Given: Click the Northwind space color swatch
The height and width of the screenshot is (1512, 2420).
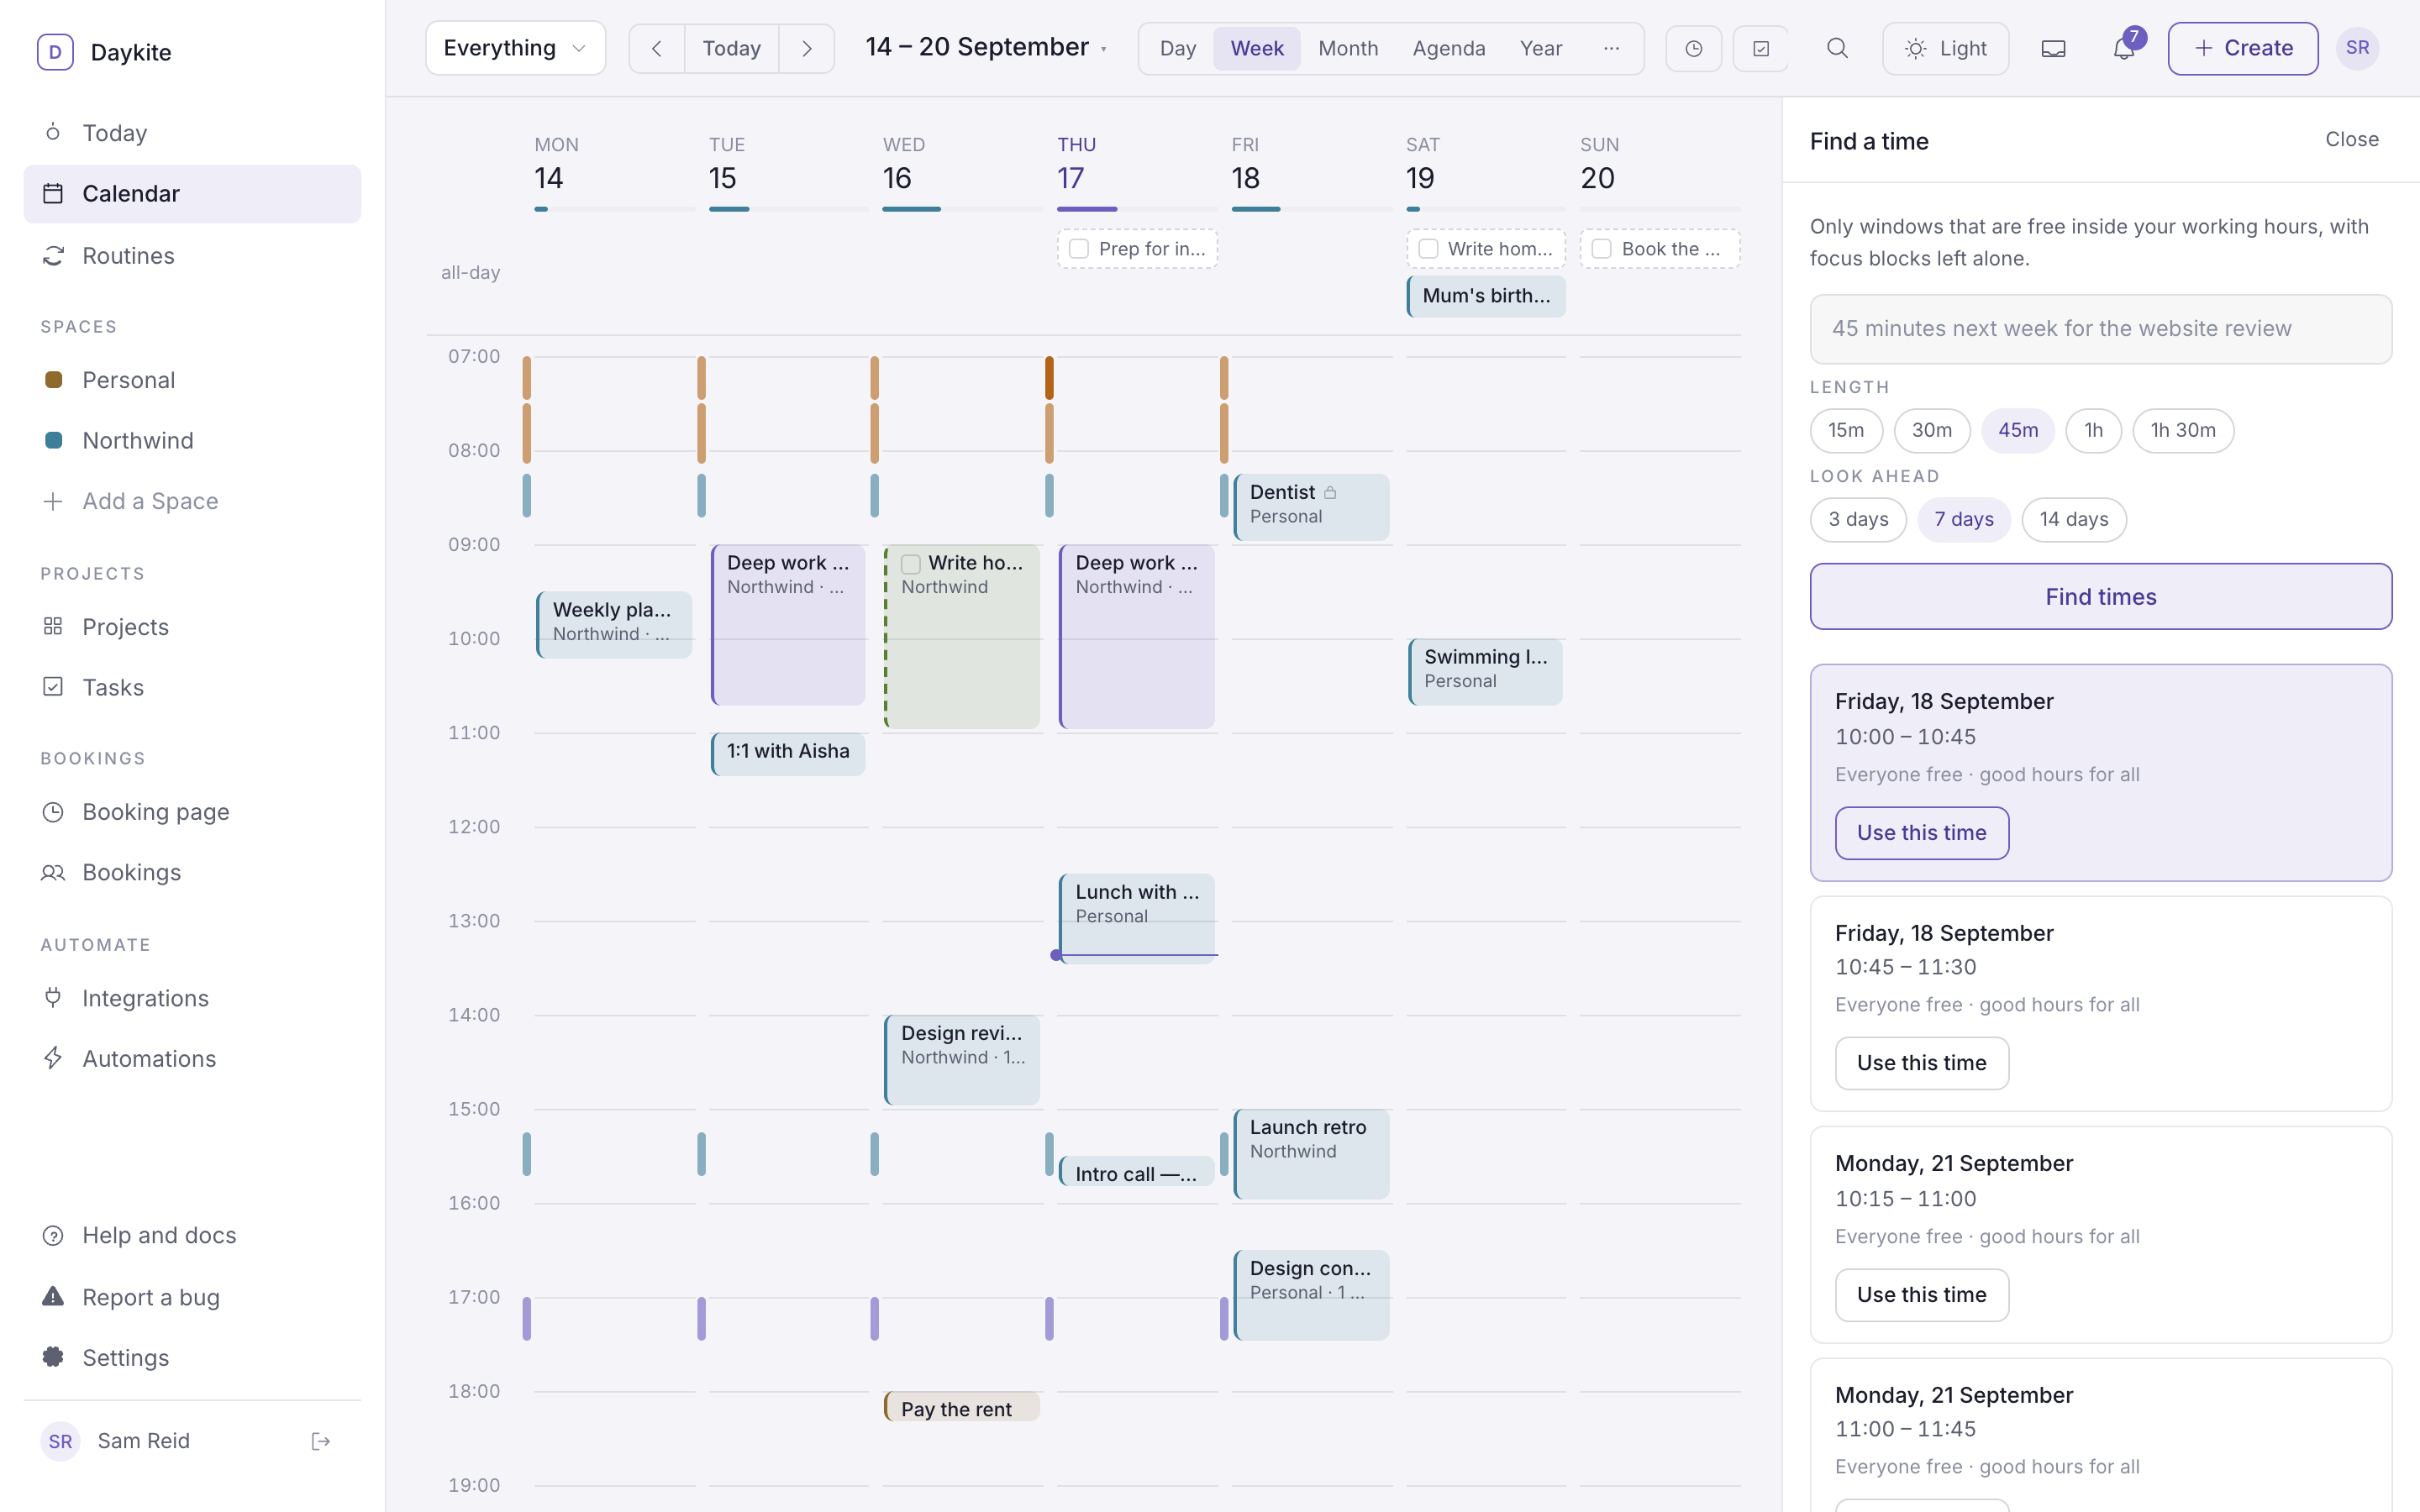Looking at the screenshot, I should point(54,440).
